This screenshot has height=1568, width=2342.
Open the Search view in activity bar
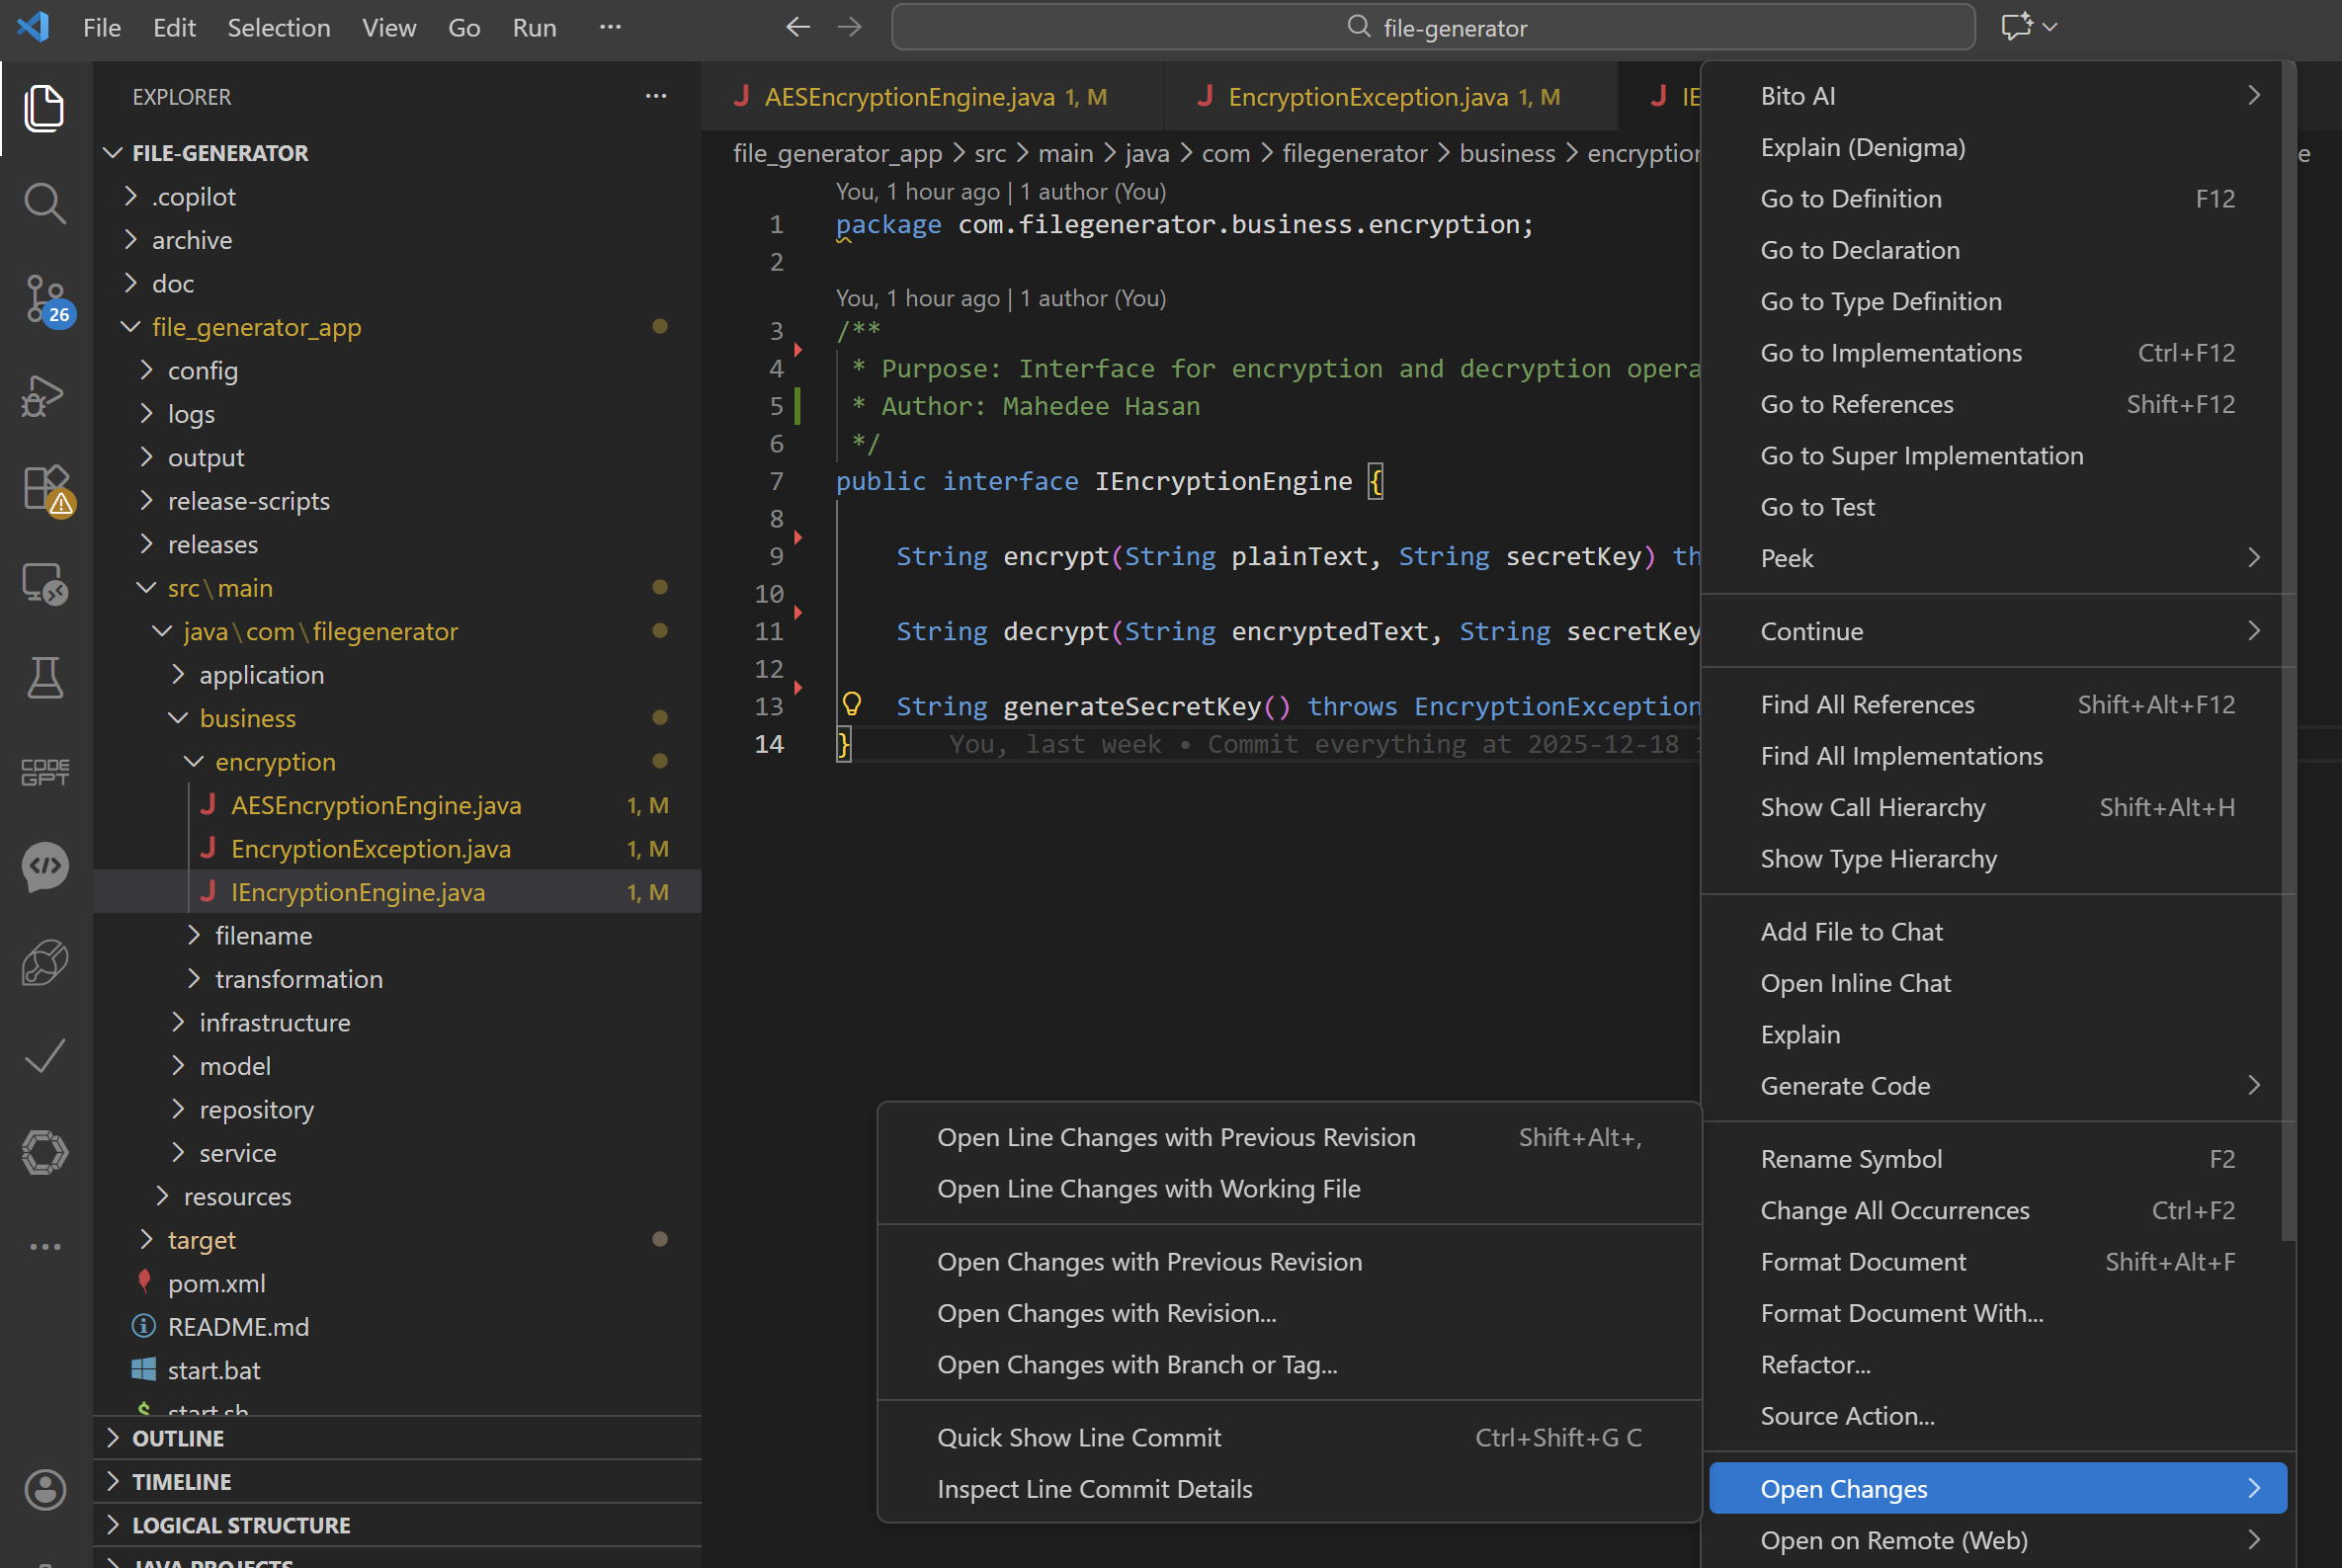click(x=44, y=203)
